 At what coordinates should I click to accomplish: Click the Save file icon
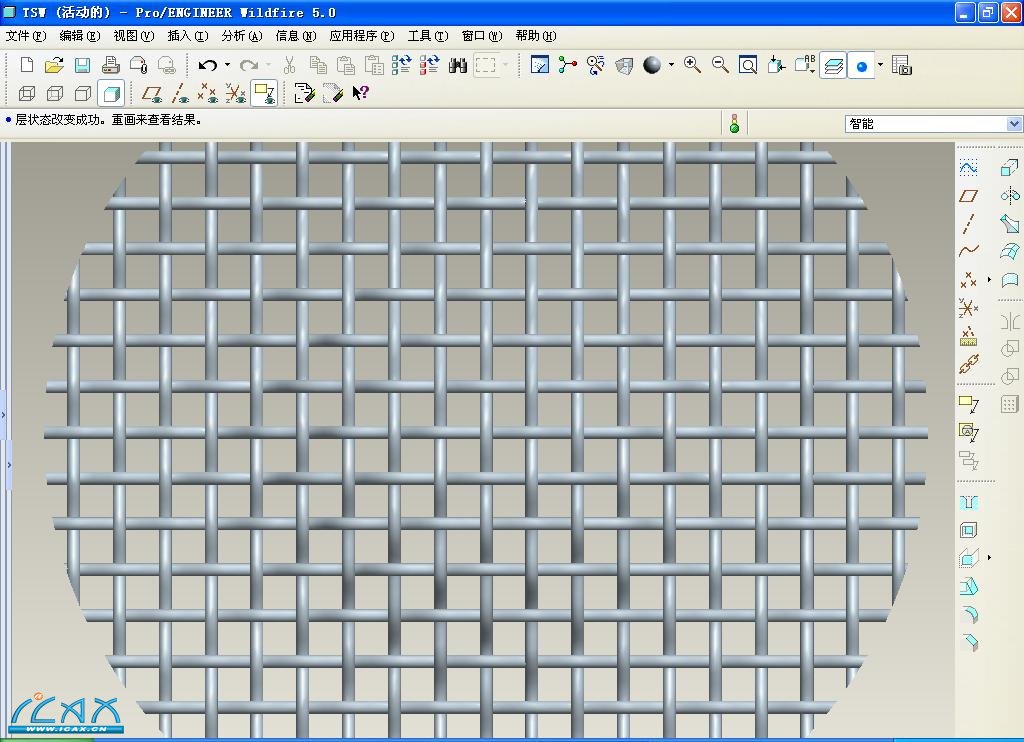(82, 65)
